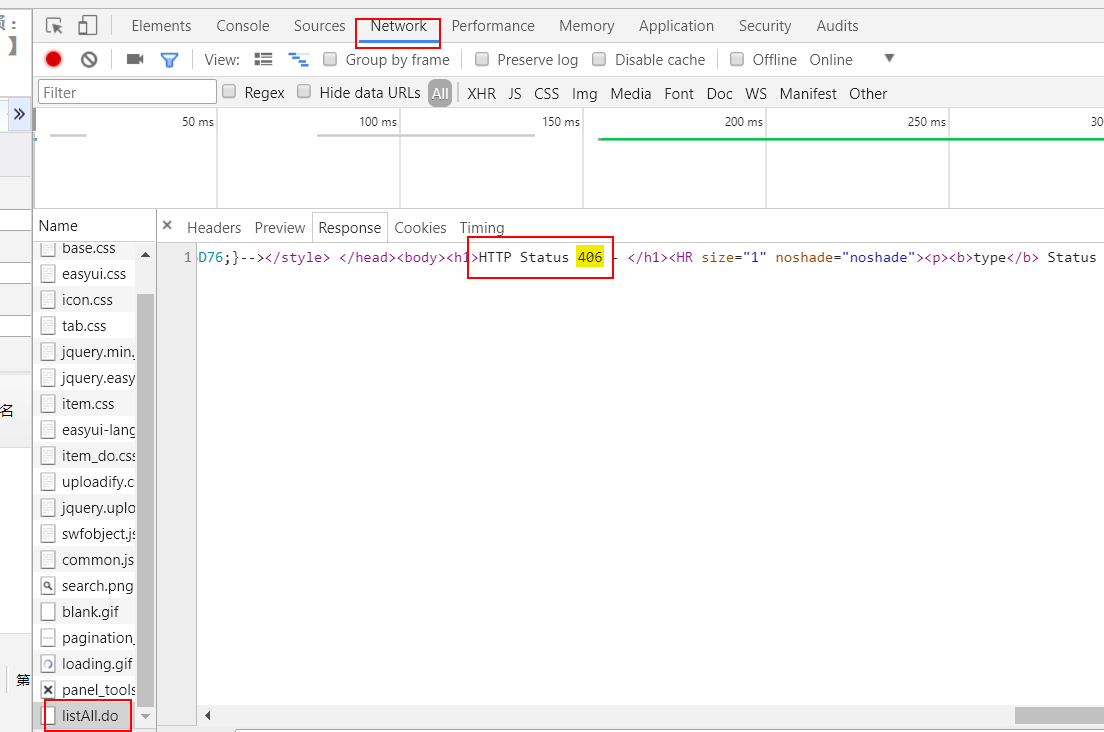This screenshot has width=1104, height=732.
Task: Select the loading.gif request
Action: (x=85, y=664)
